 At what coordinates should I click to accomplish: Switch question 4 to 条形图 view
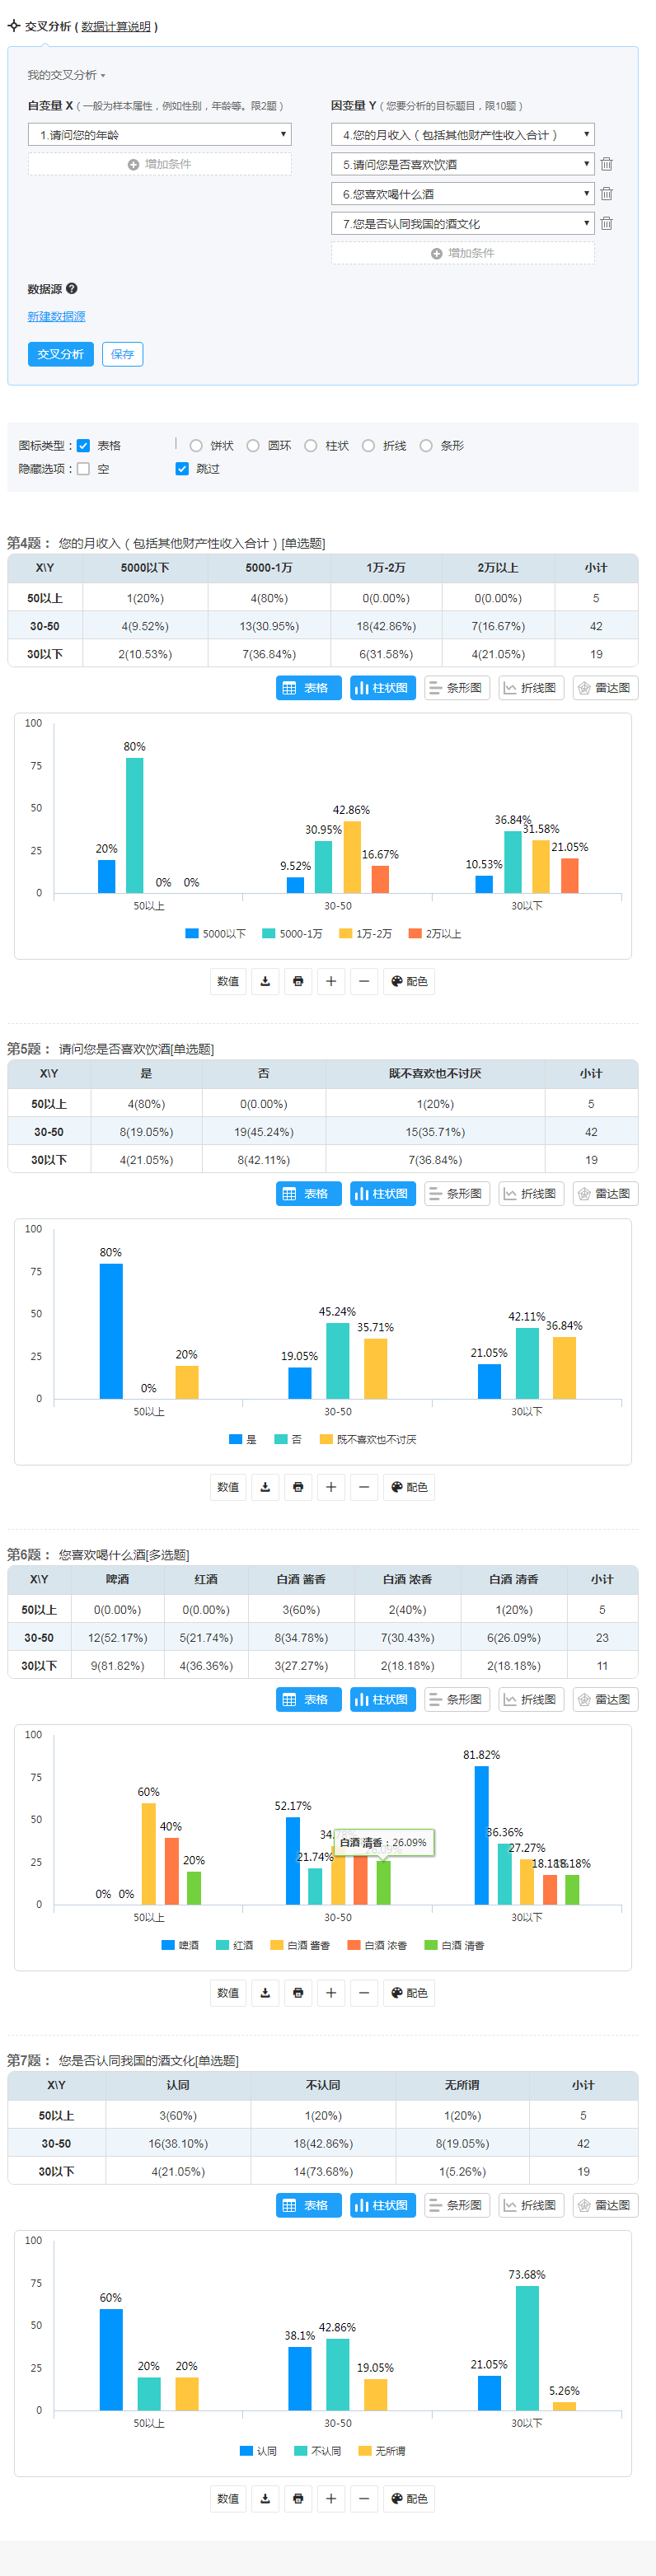coord(457,688)
